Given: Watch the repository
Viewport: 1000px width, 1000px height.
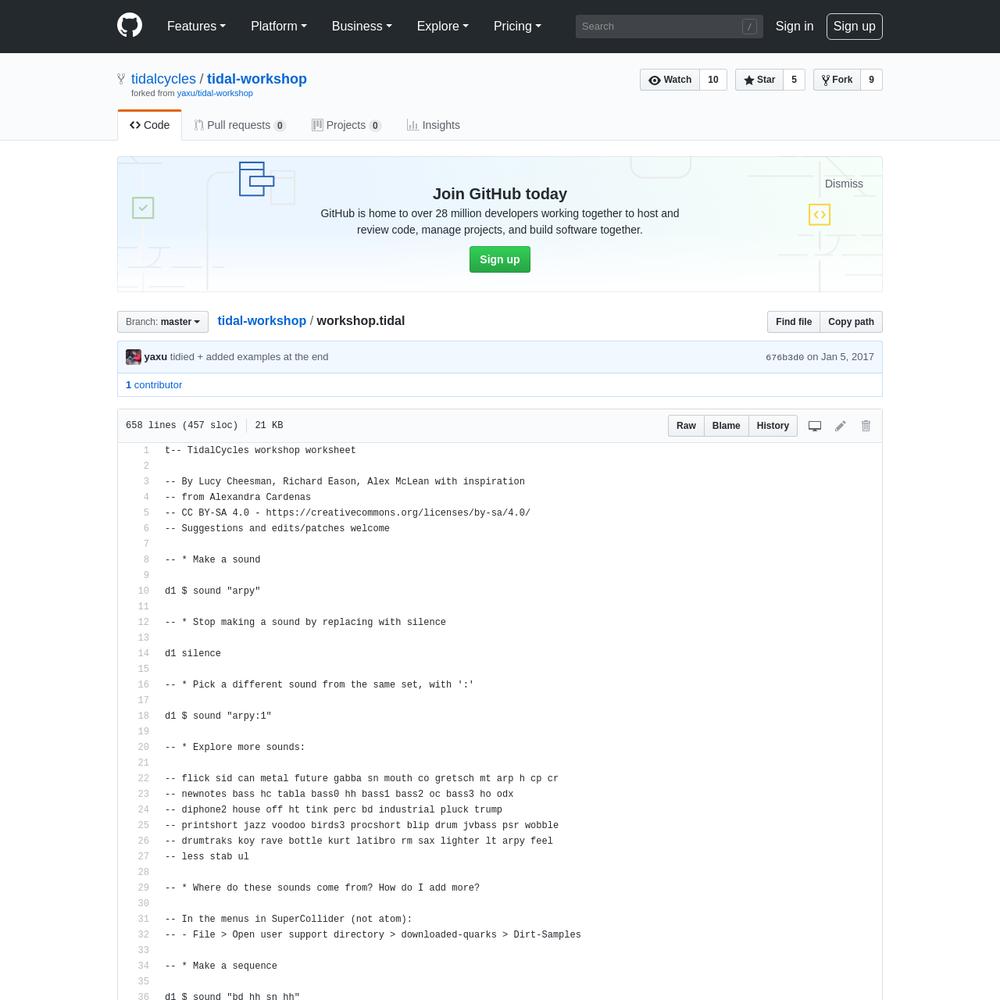Looking at the screenshot, I should click(x=670, y=80).
